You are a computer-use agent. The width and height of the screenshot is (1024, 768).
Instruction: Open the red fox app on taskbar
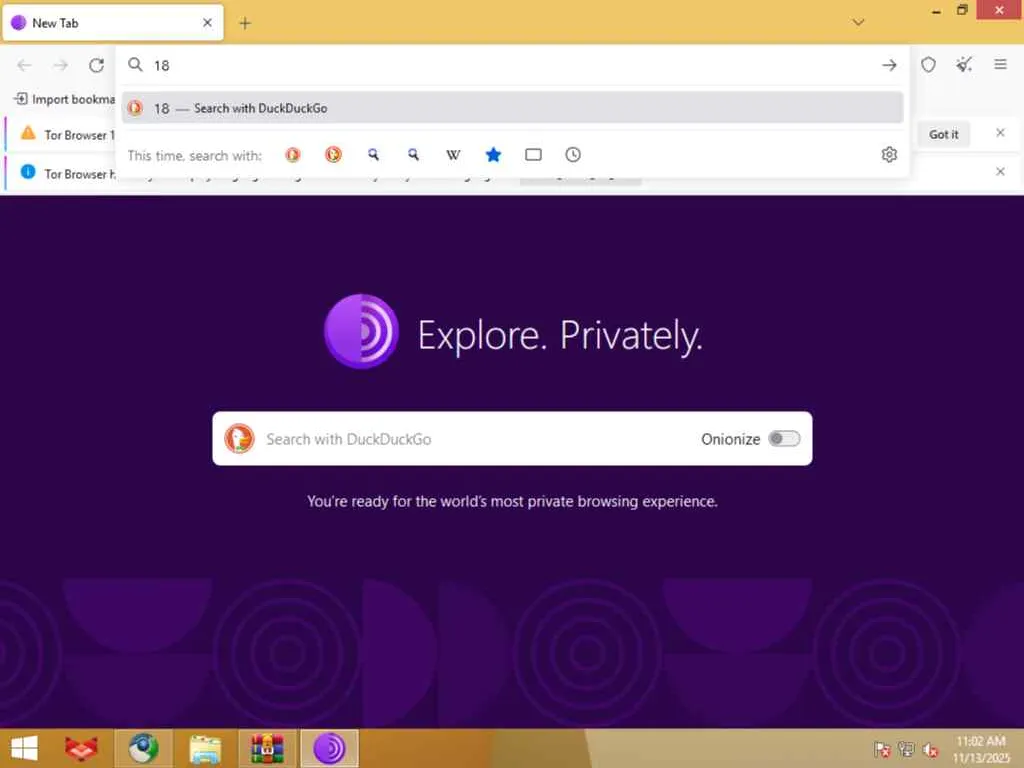pyautogui.click(x=82, y=748)
